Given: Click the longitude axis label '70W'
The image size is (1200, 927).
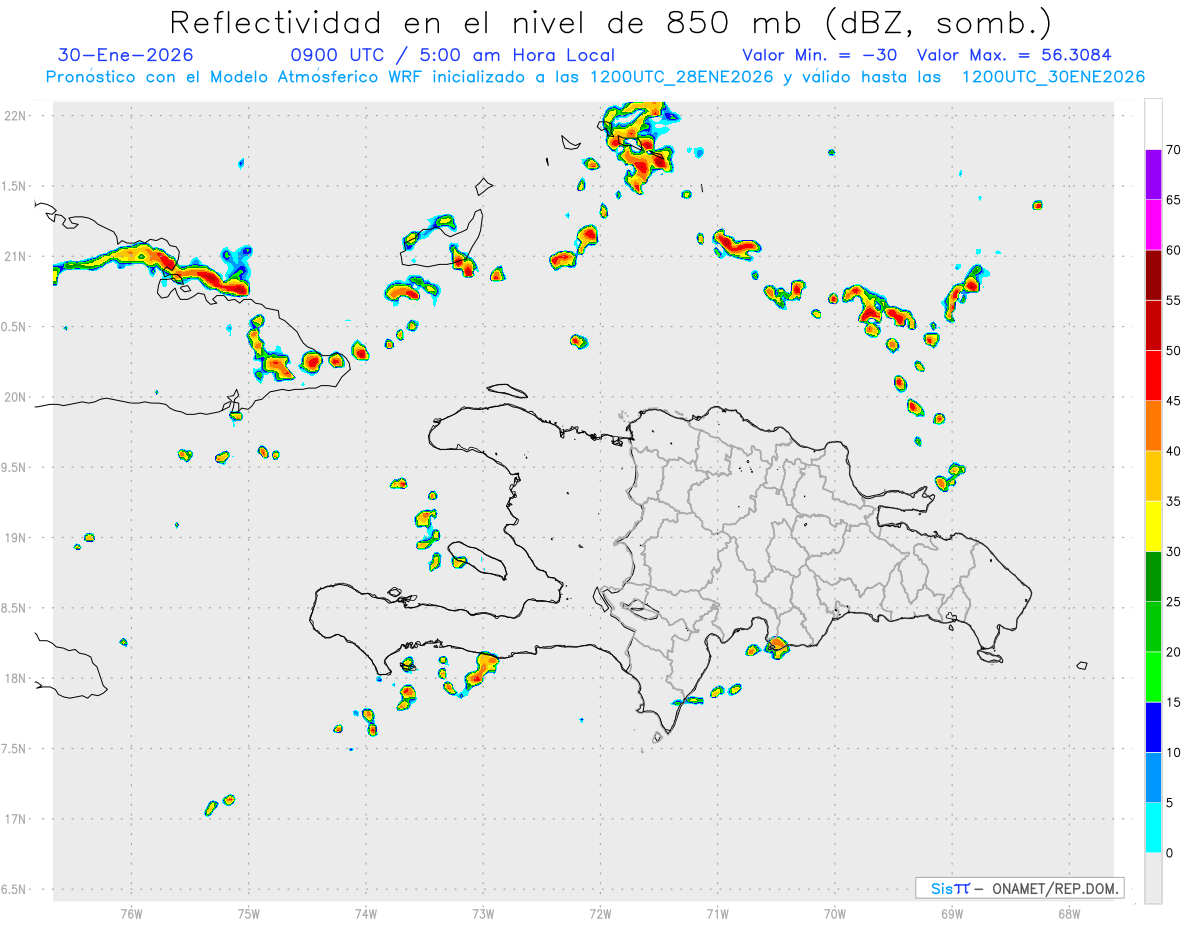Looking at the screenshot, I should coord(835,914).
